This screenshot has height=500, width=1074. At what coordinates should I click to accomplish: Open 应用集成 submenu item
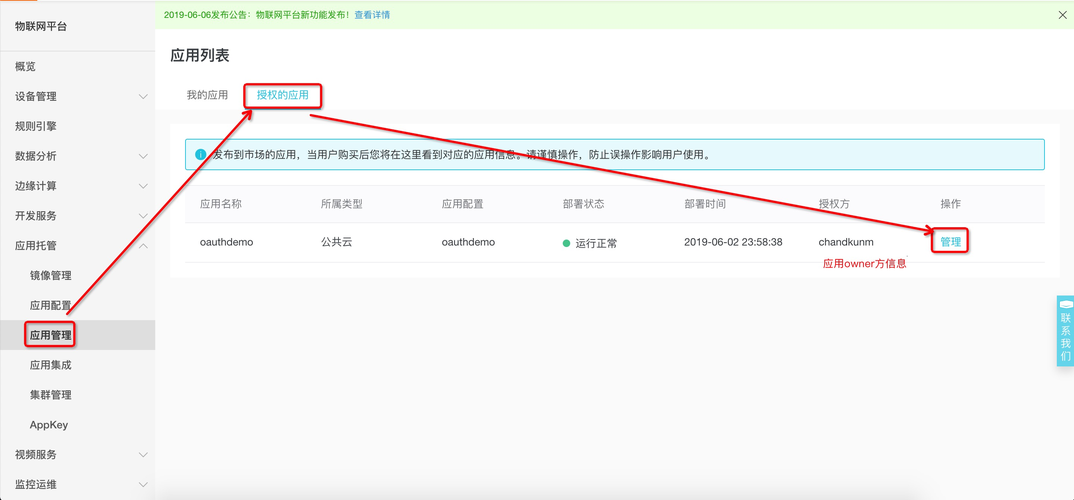point(51,365)
